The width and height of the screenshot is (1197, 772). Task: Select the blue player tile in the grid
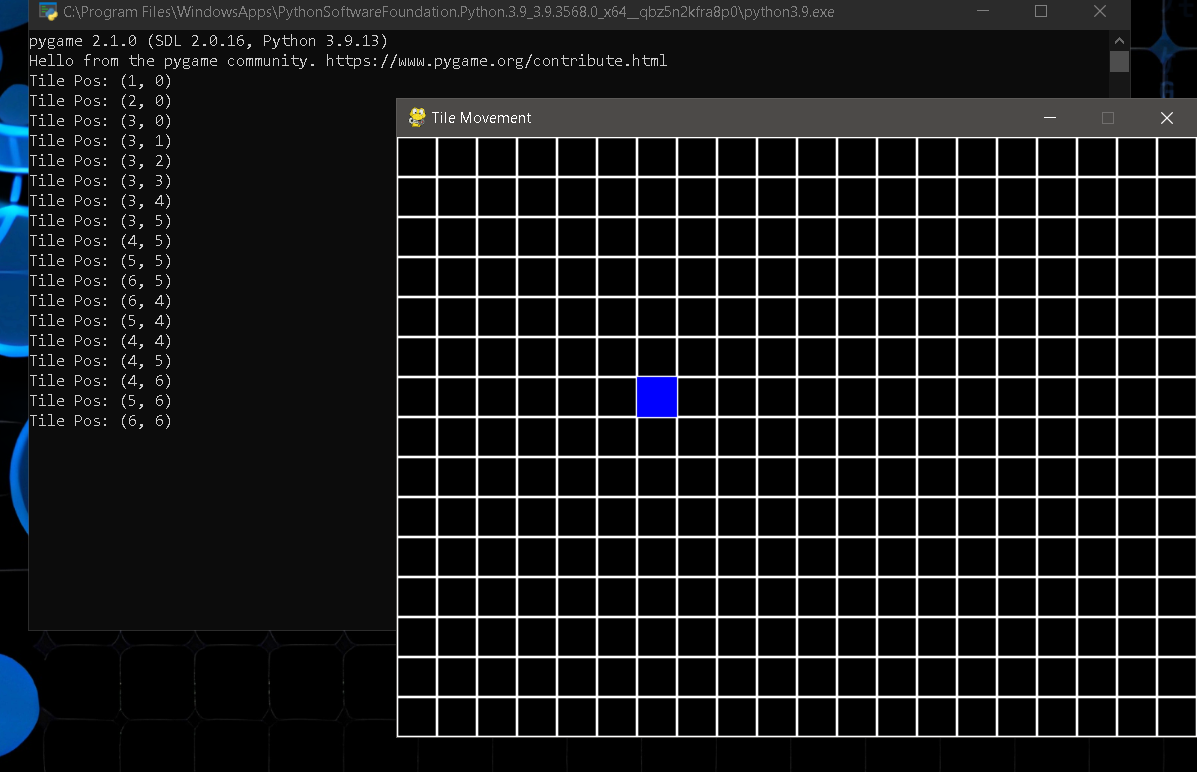pyautogui.click(x=657, y=397)
